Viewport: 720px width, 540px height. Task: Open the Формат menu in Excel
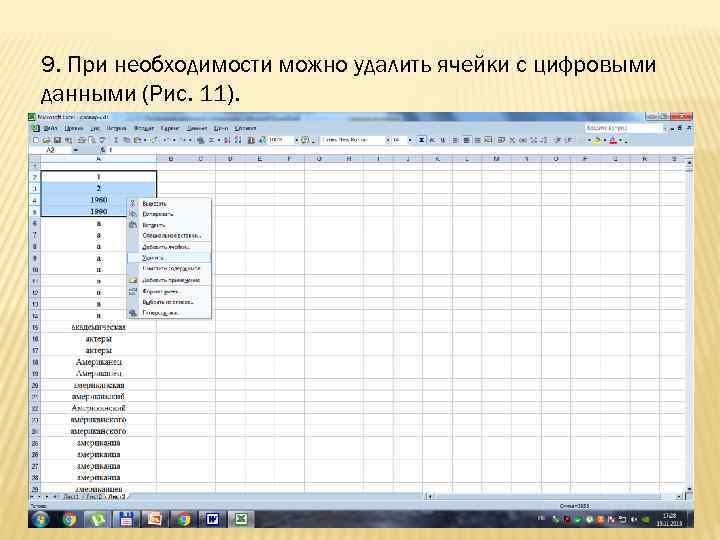144,129
